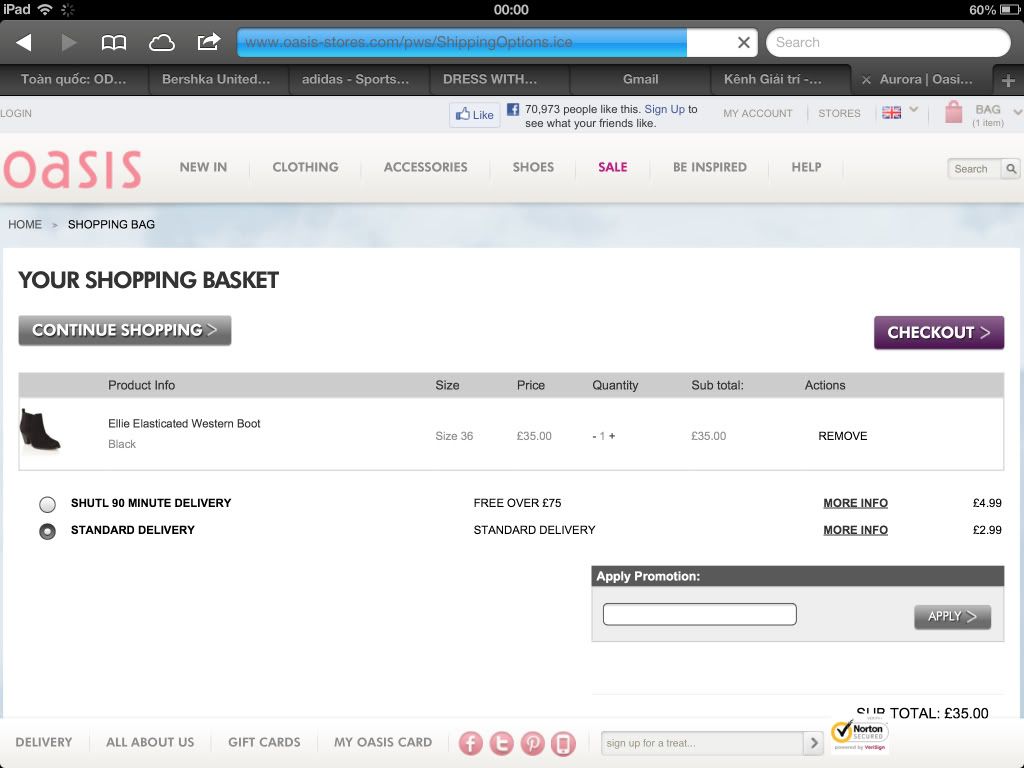Click the black boot product thumbnail
Viewport: 1024px width, 768px height.
(41, 430)
